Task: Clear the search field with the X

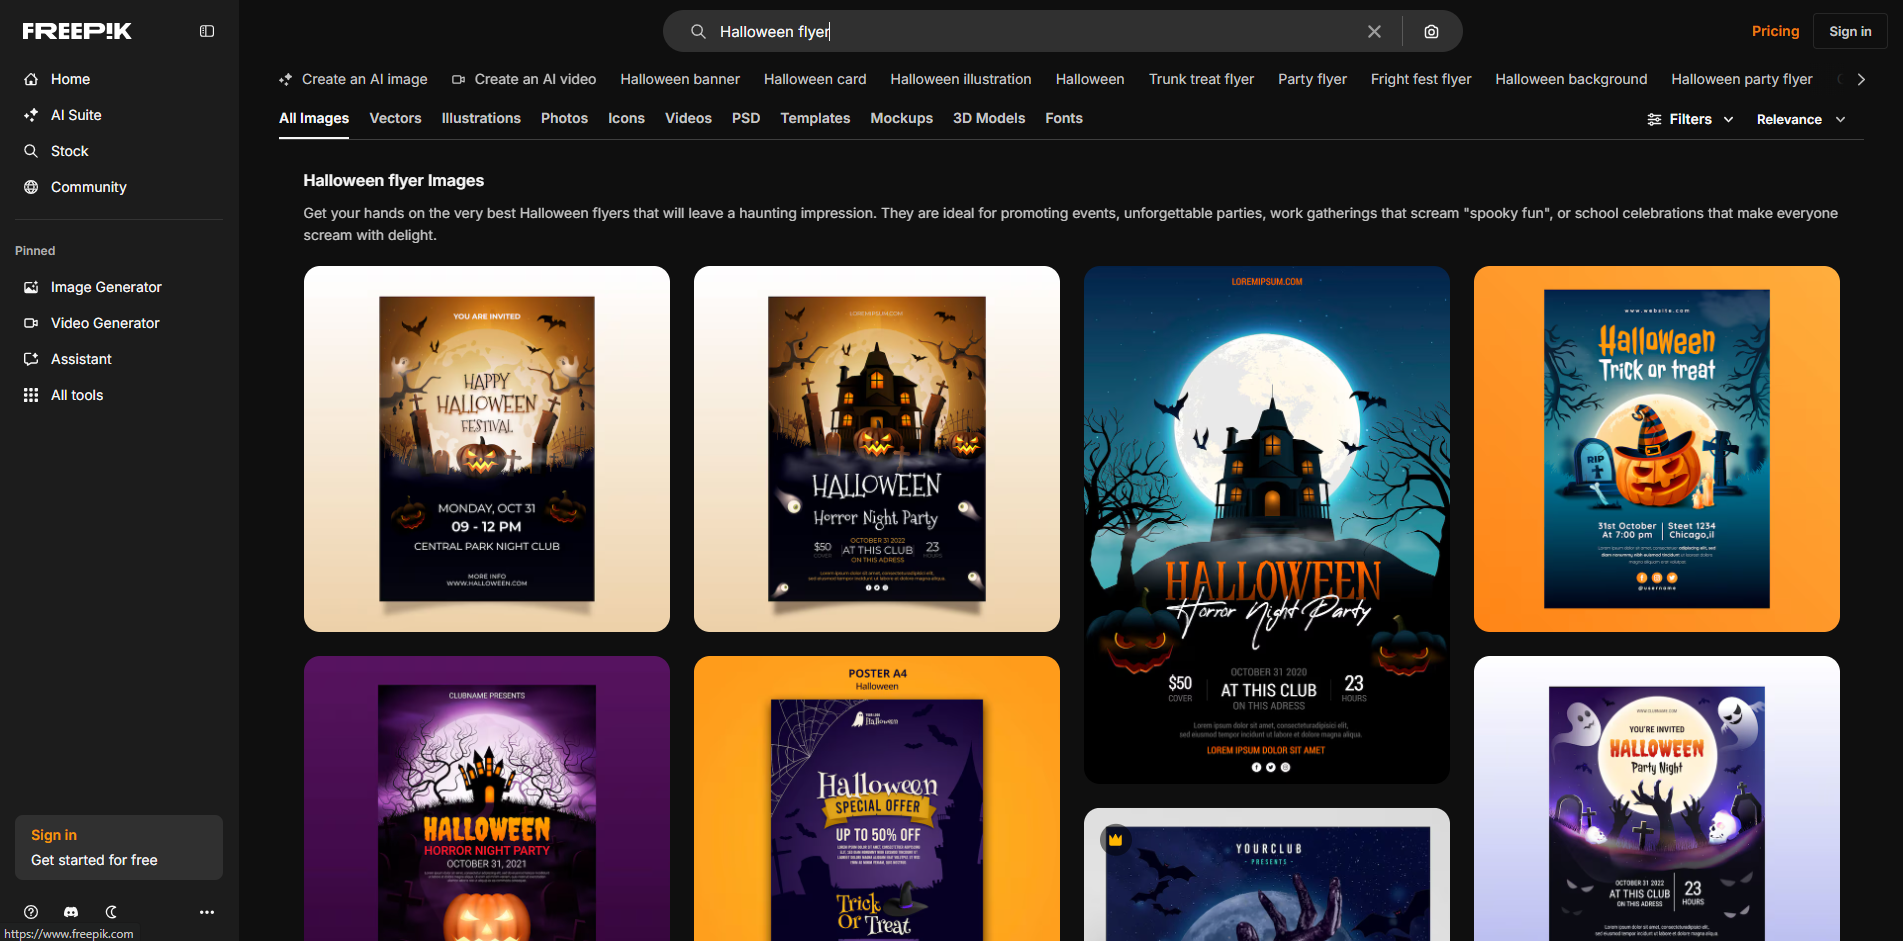Action: click(x=1374, y=31)
